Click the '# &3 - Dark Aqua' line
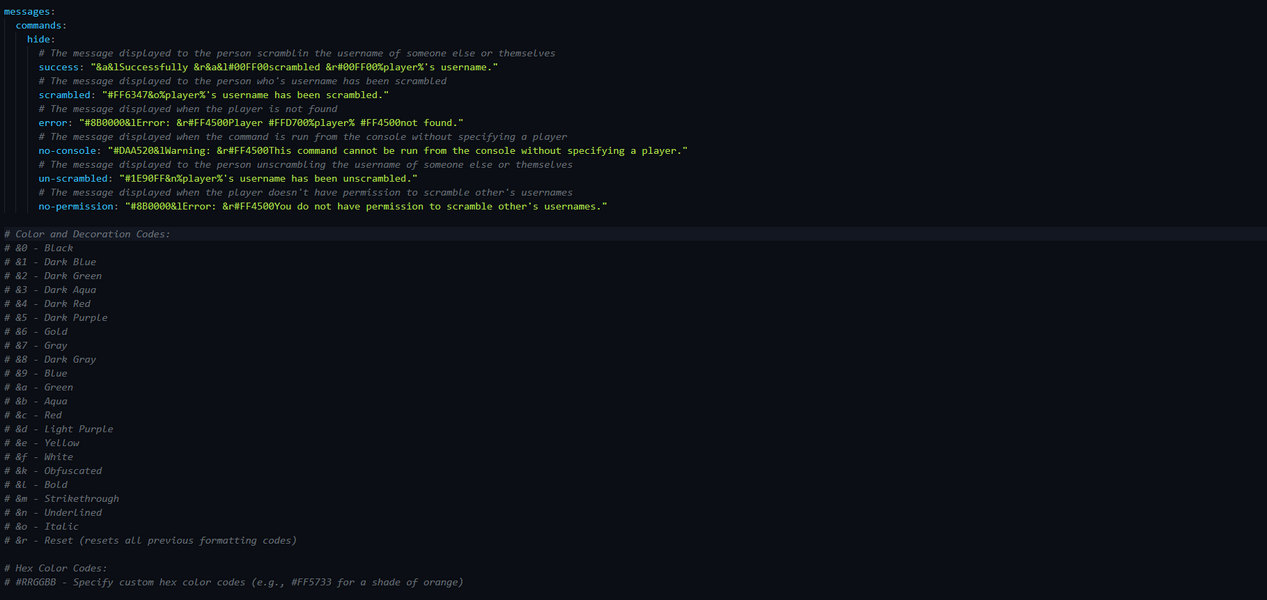The height and width of the screenshot is (600, 1267). 50,290
